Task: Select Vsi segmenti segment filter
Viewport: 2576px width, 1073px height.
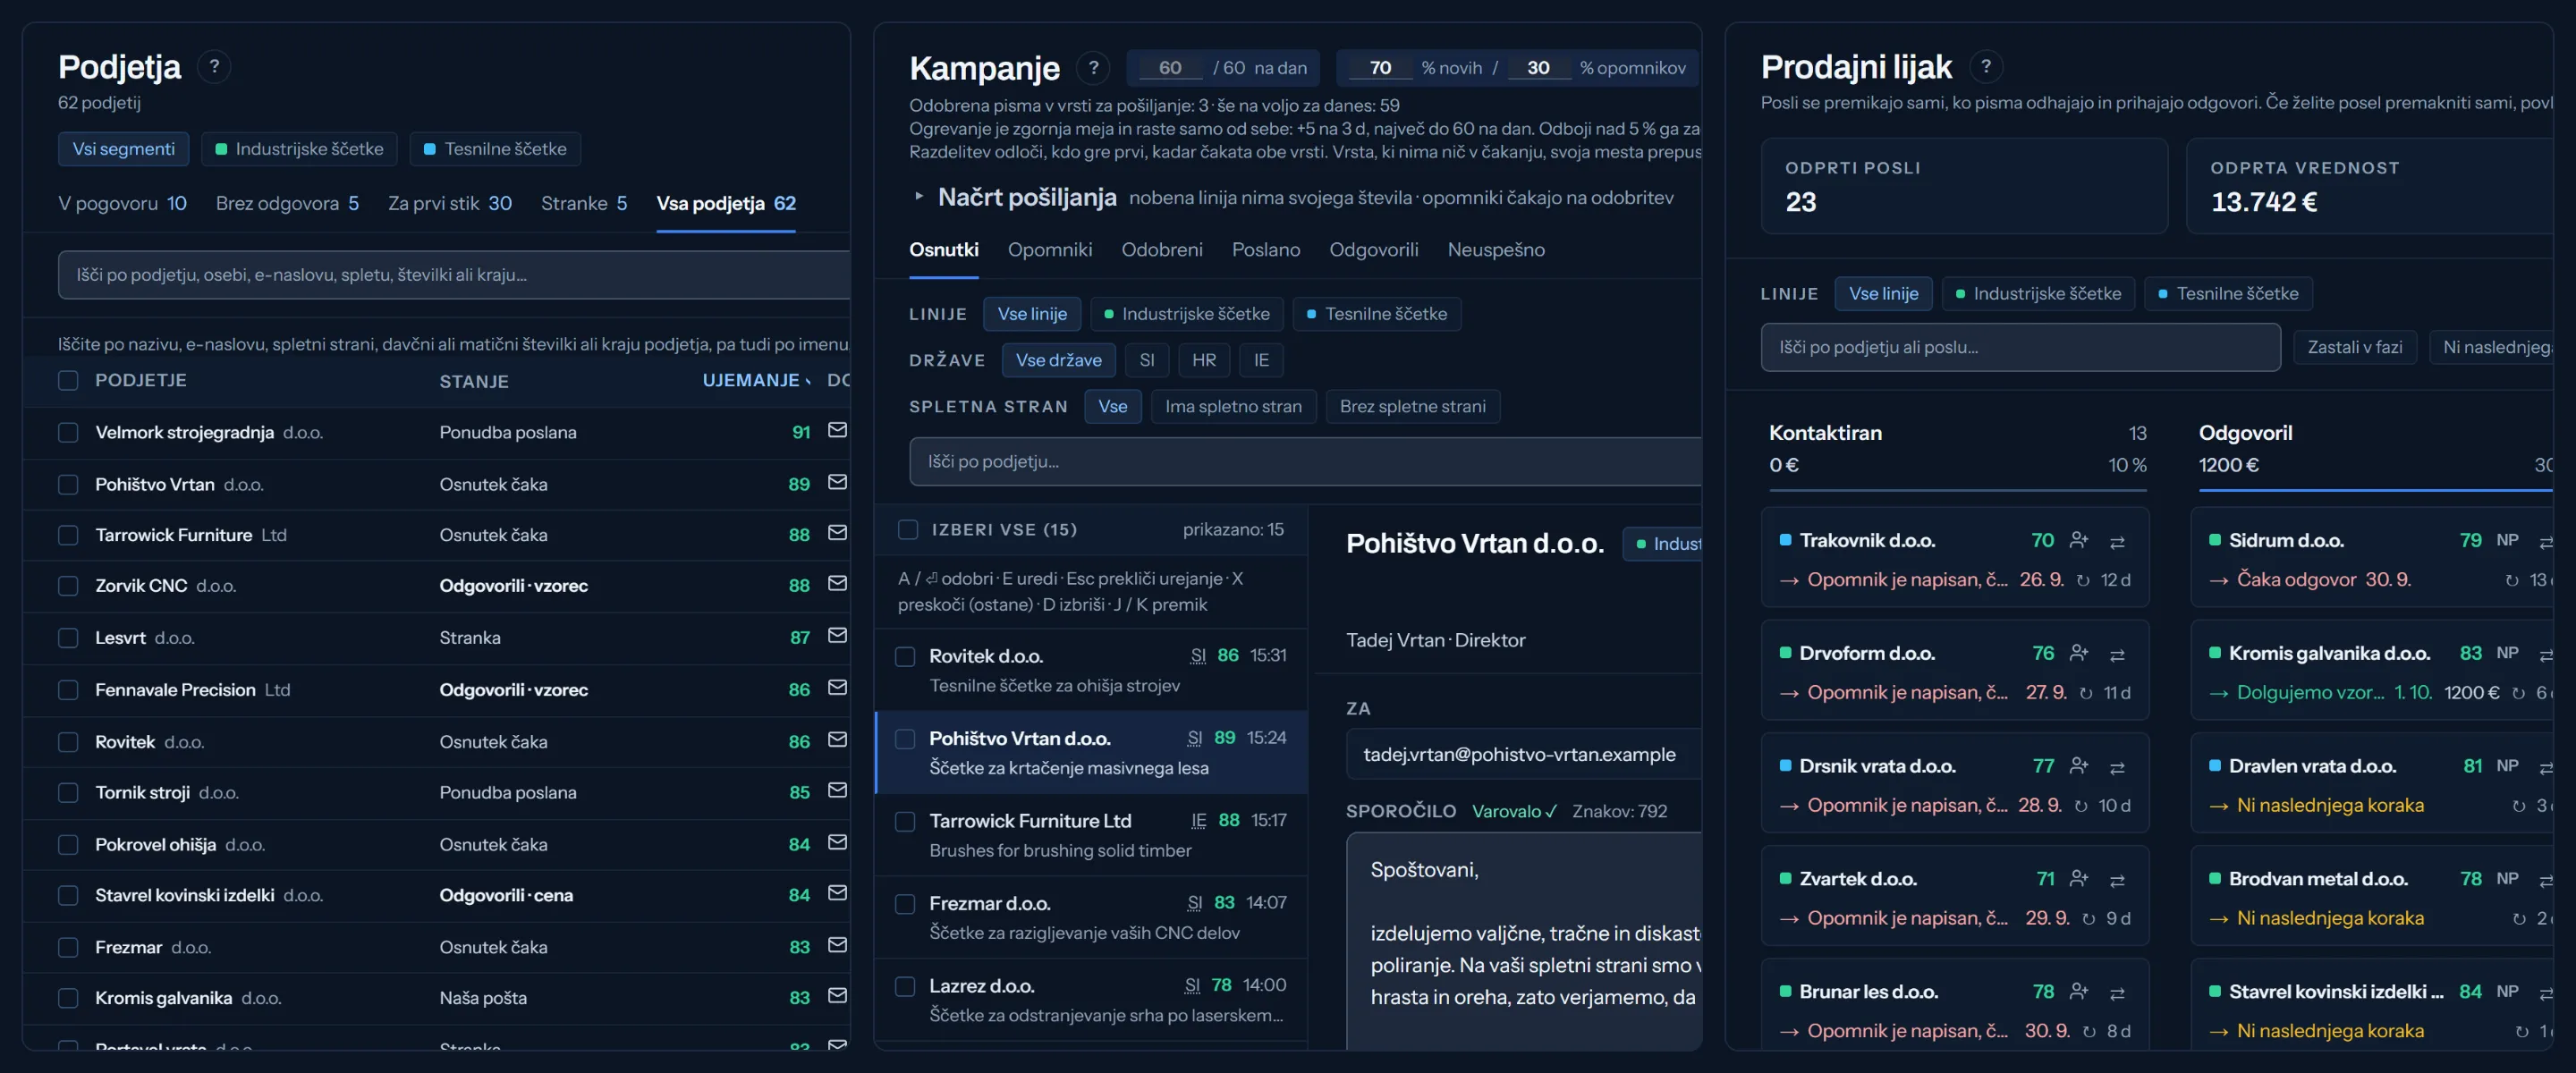Action: tap(123, 149)
